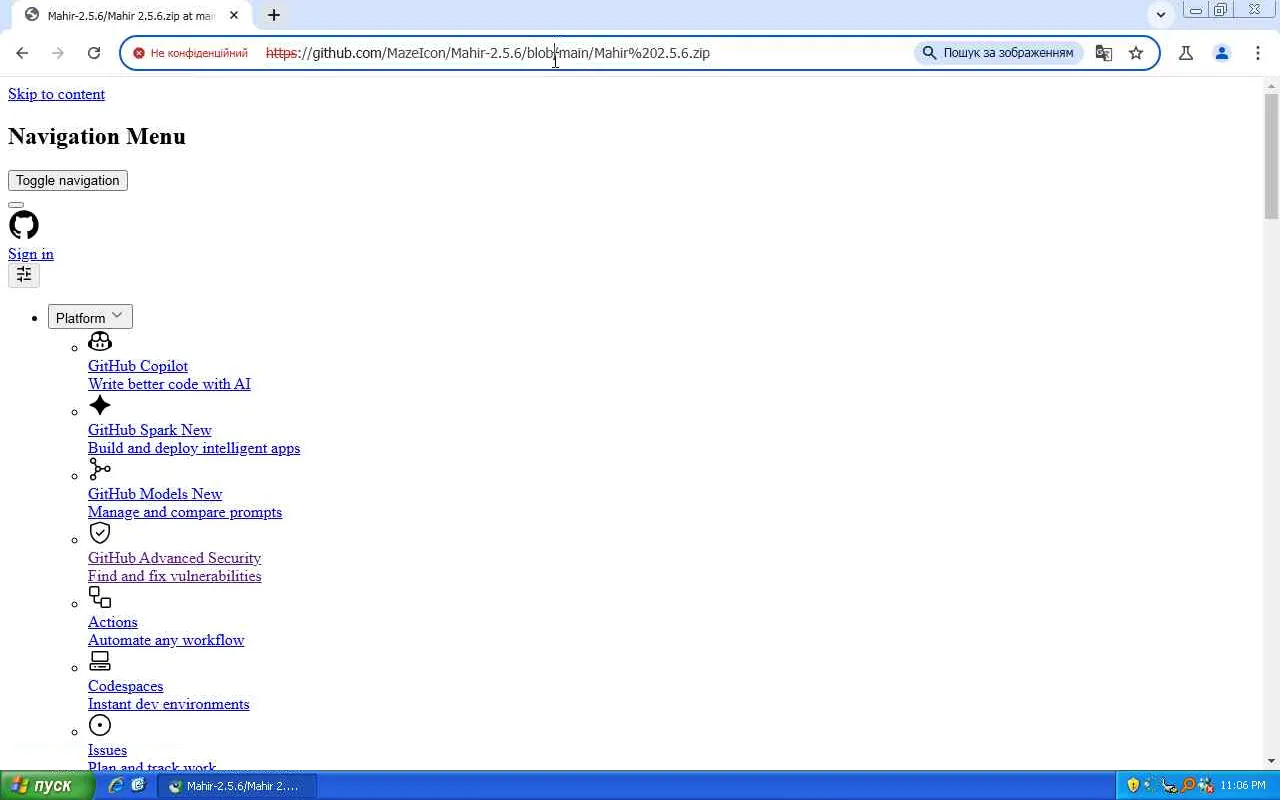Open a new browser tab
1280x800 pixels.
pyautogui.click(x=273, y=15)
